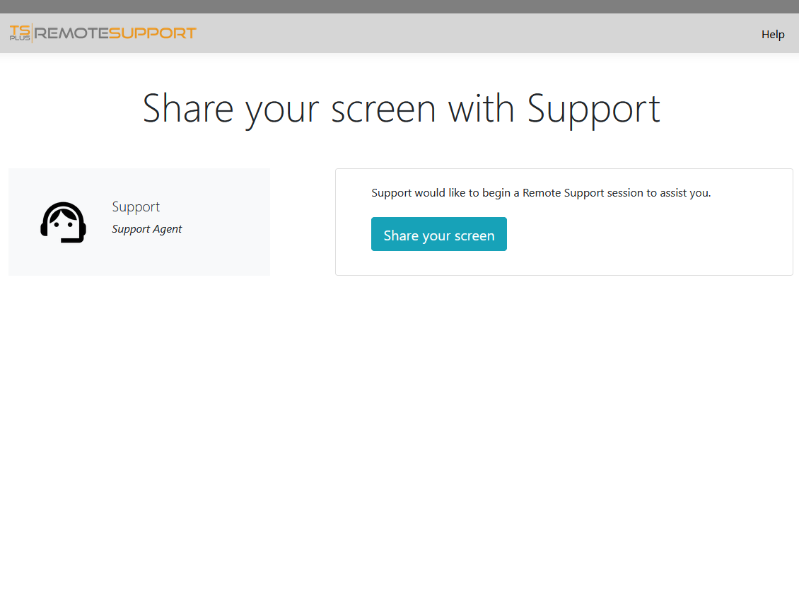Click the dark gray strip at top
800x600 pixels.
coord(400,7)
